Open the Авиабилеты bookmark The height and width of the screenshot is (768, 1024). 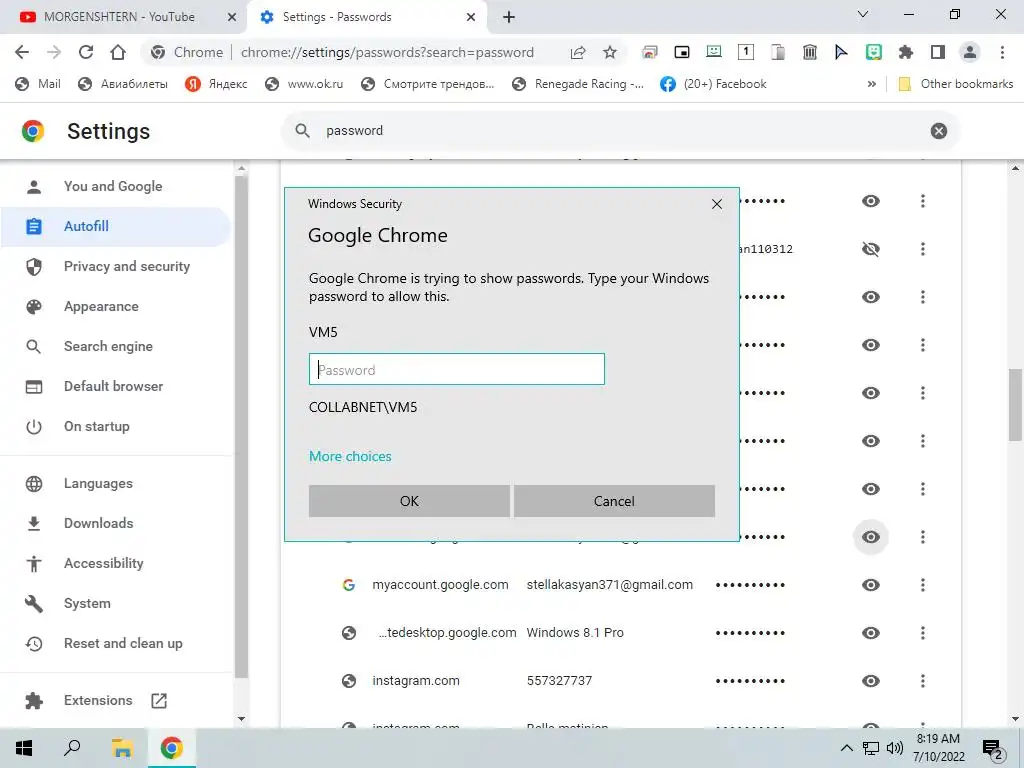click(x=123, y=84)
